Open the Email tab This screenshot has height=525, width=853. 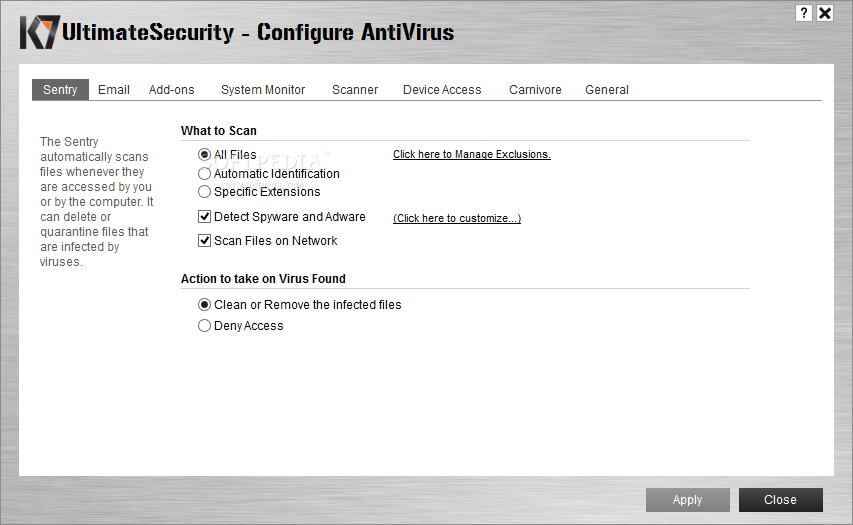(x=114, y=90)
